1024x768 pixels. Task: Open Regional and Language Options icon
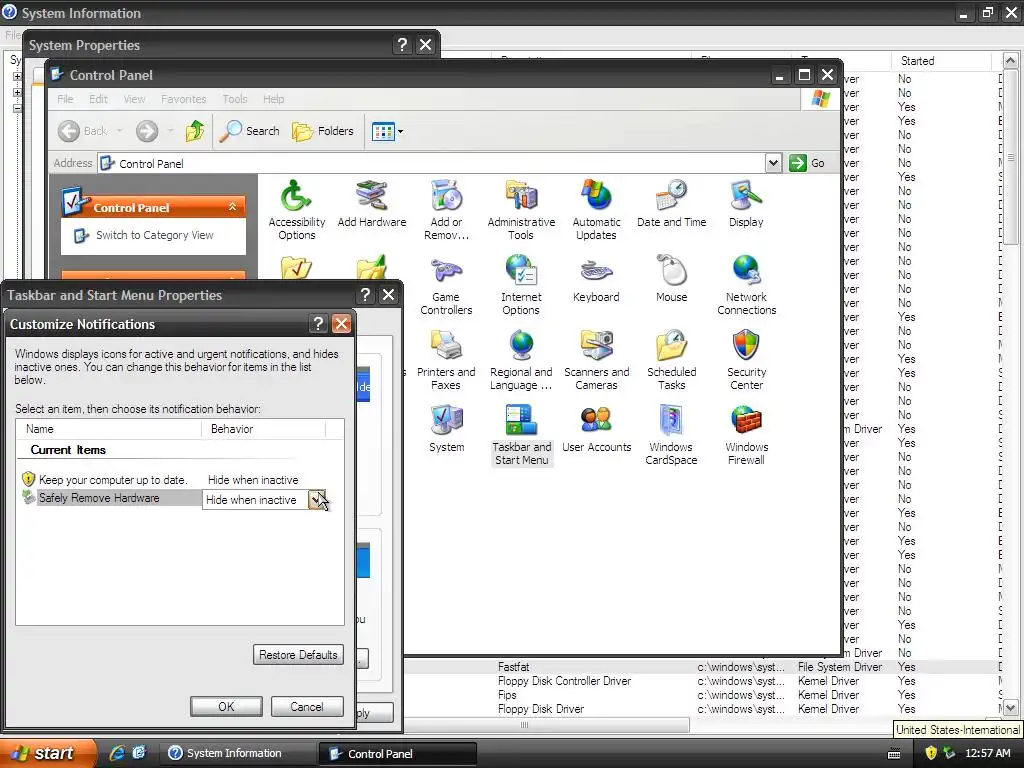coord(521,360)
